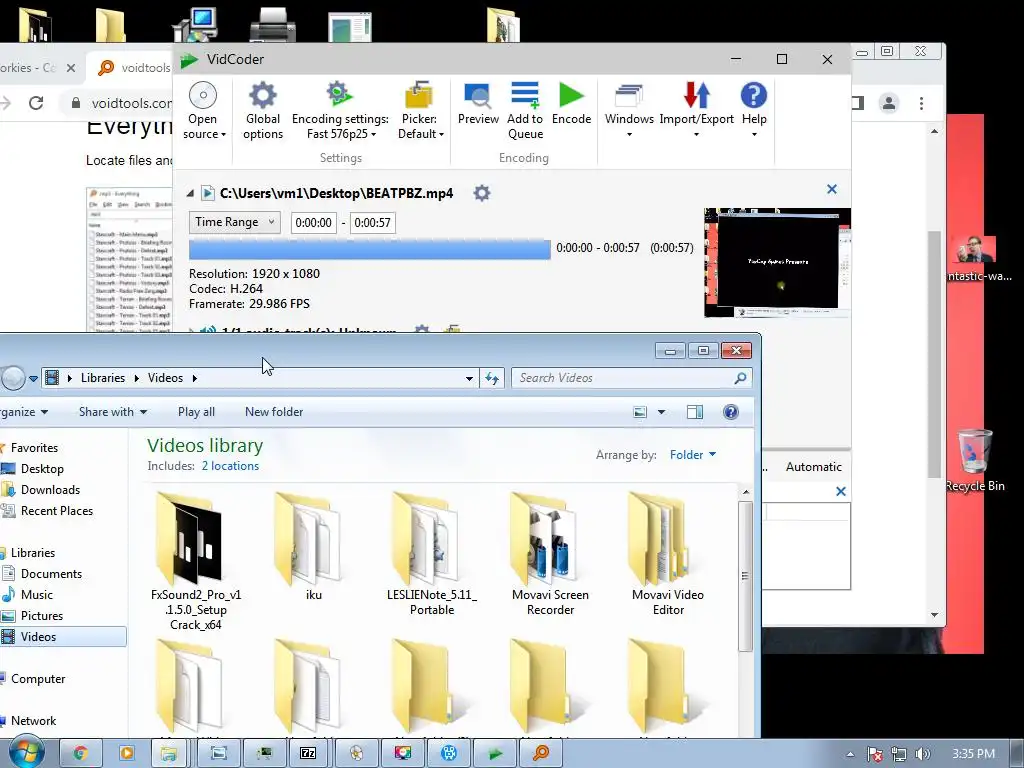Click the video preview thumbnail in VidCoder
This screenshot has width=1024, height=768.
pyautogui.click(x=776, y=263)
